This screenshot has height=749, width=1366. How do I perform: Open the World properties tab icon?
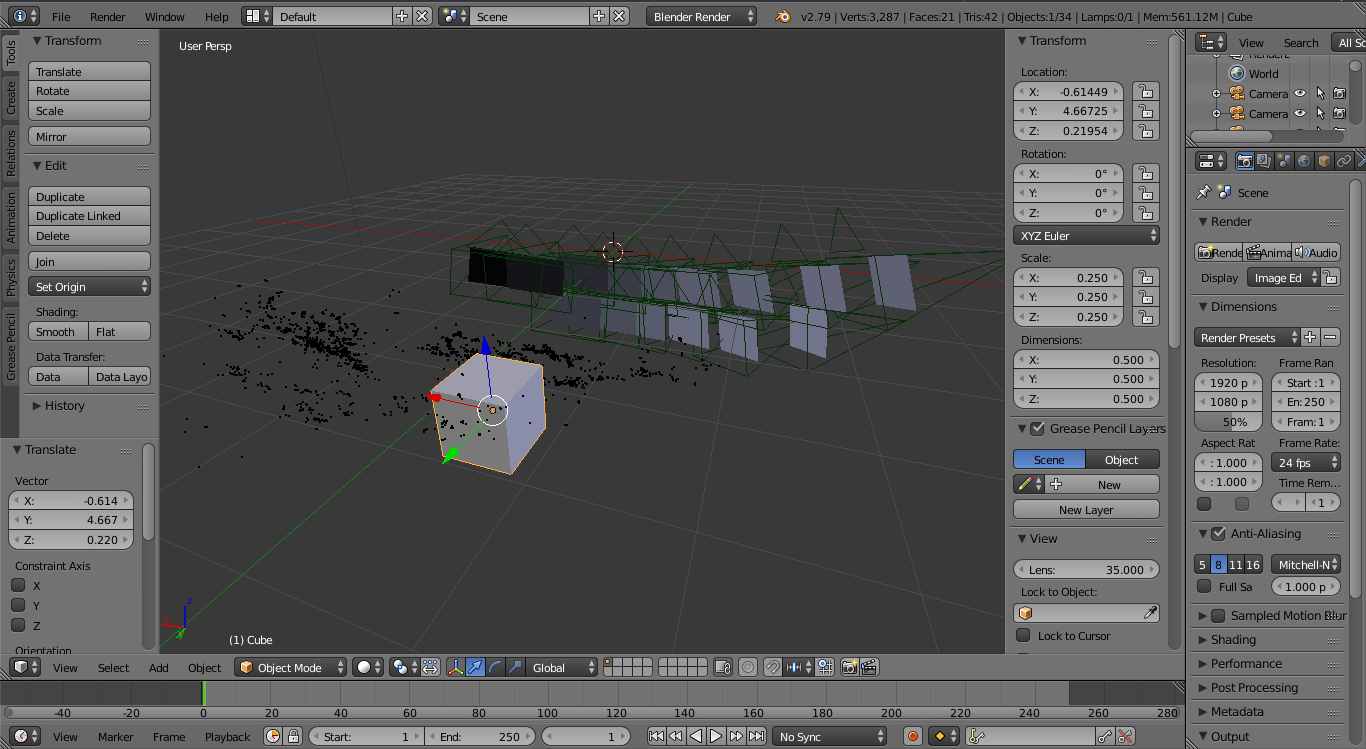tap(1304, 161)
